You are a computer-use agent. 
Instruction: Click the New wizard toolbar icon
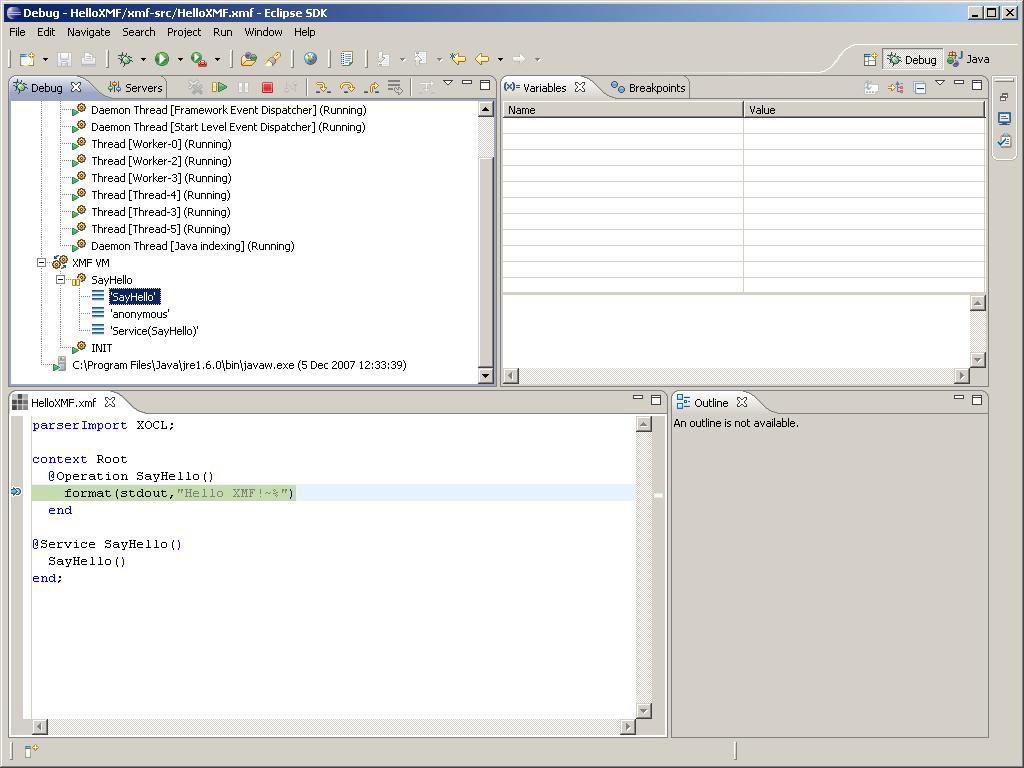[27, 59]
